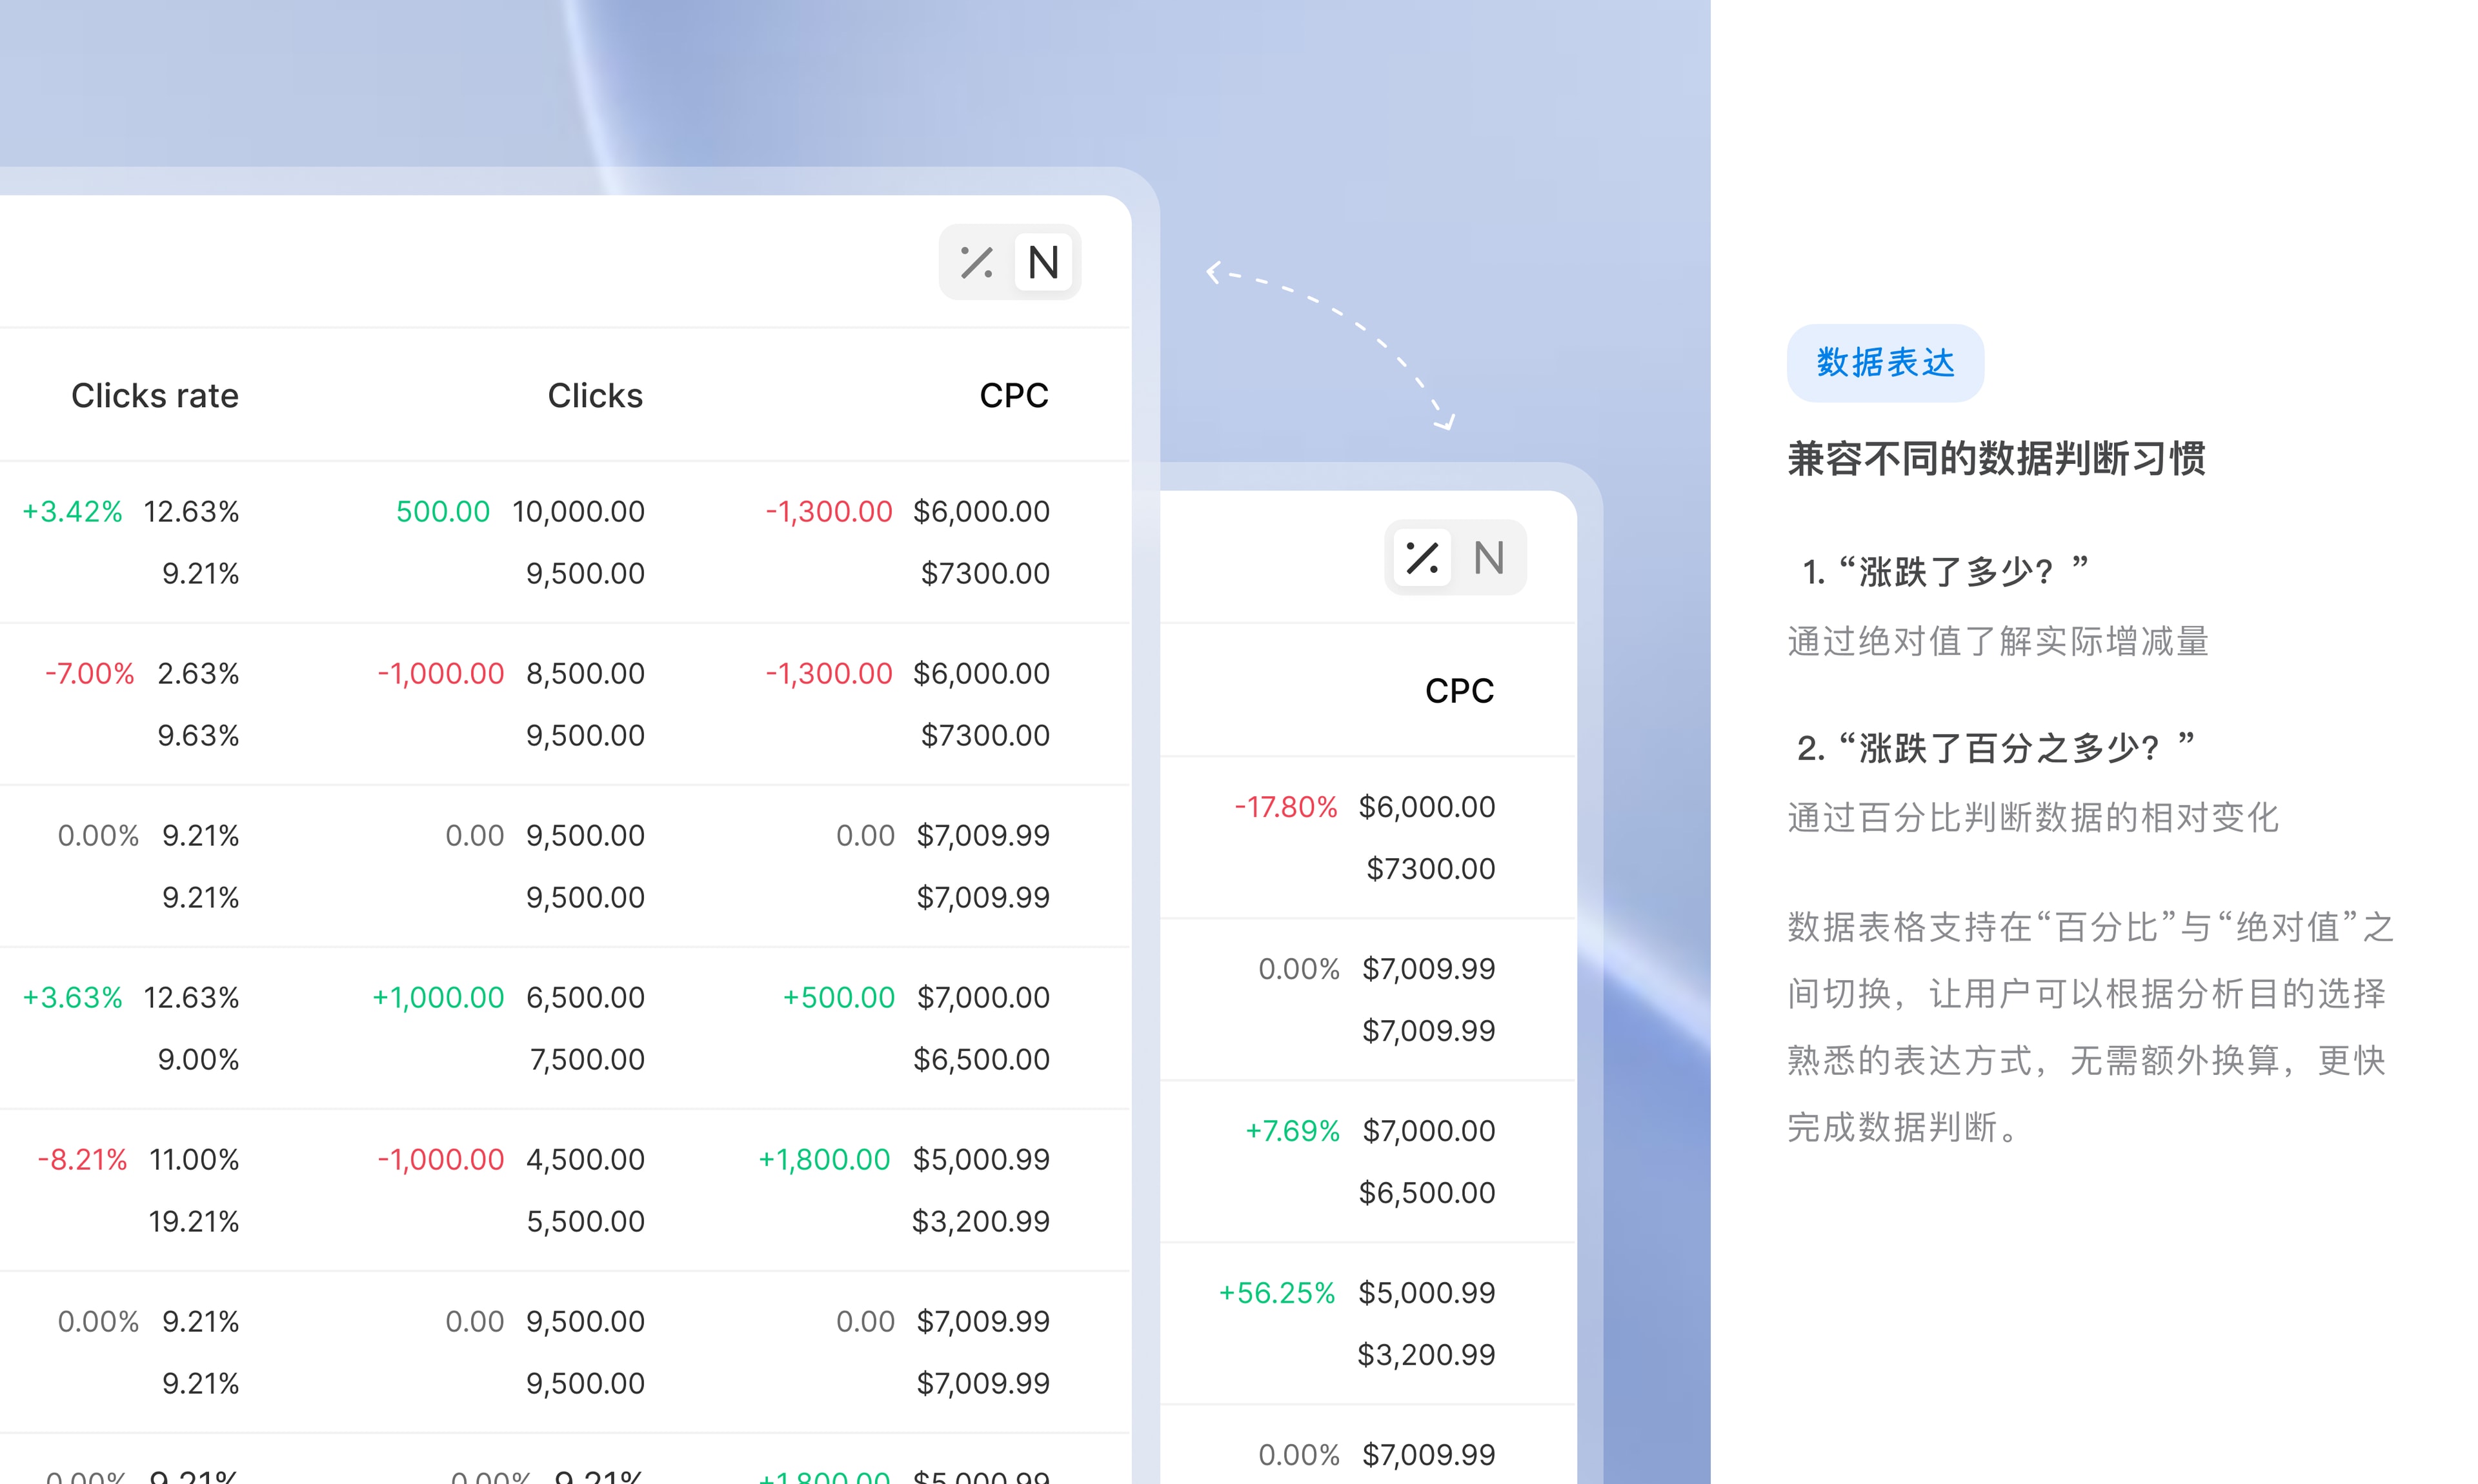This screenshot has height=1484, width=2478.
Task: Select text 通过绝对值了解实际增减量
Action: click(x=1998, y=641)
